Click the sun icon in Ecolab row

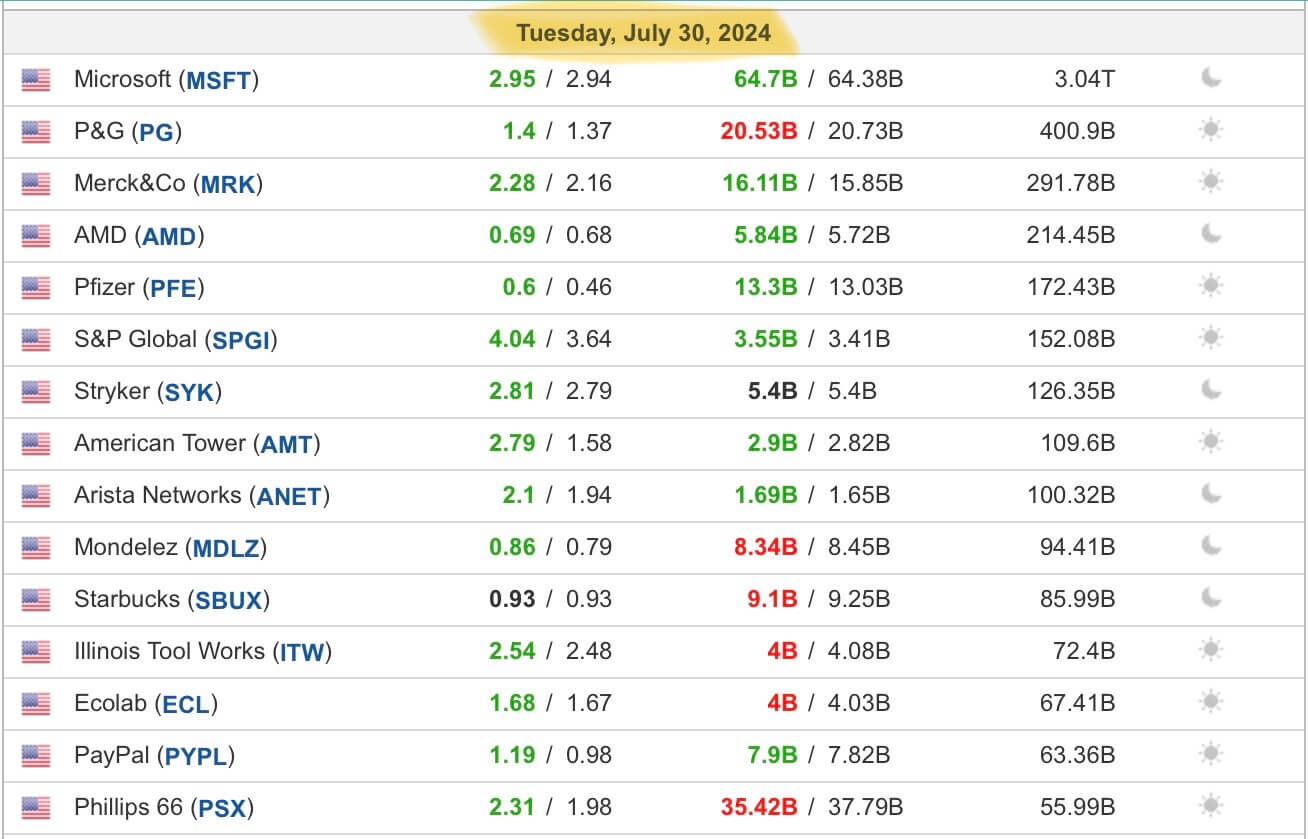coord(1211,702)
